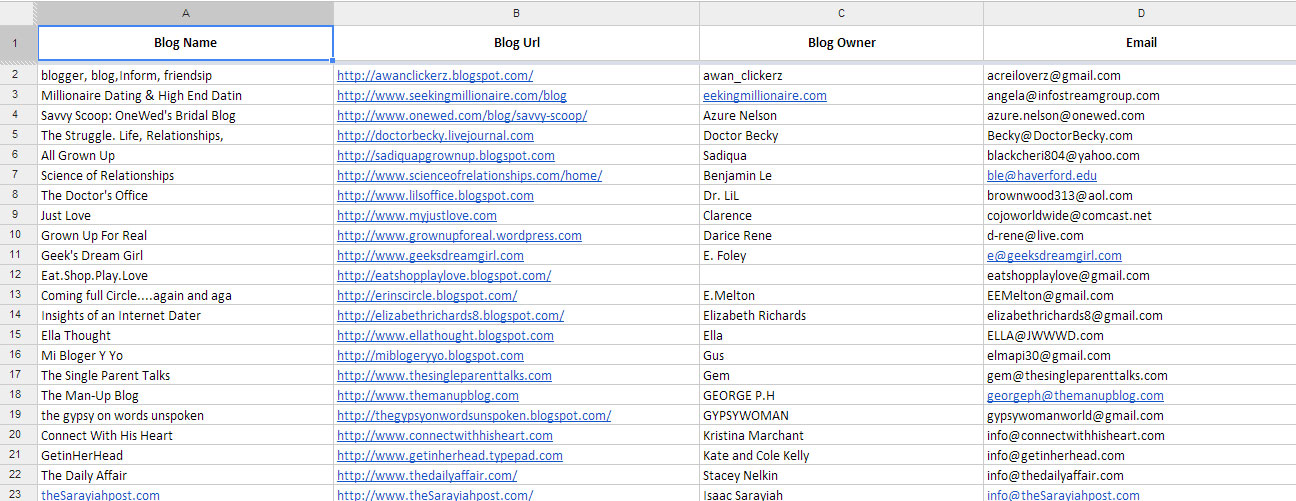Open theSarayiahpost.com link in column A

point(100,495)
